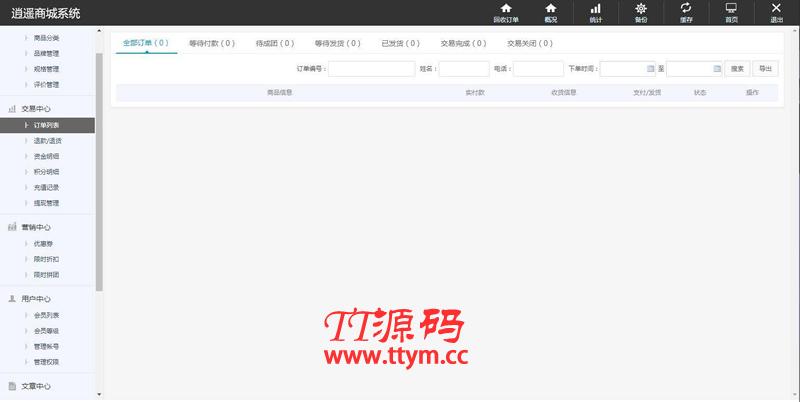Open 充值记录 in sidebar

point(46,187)
